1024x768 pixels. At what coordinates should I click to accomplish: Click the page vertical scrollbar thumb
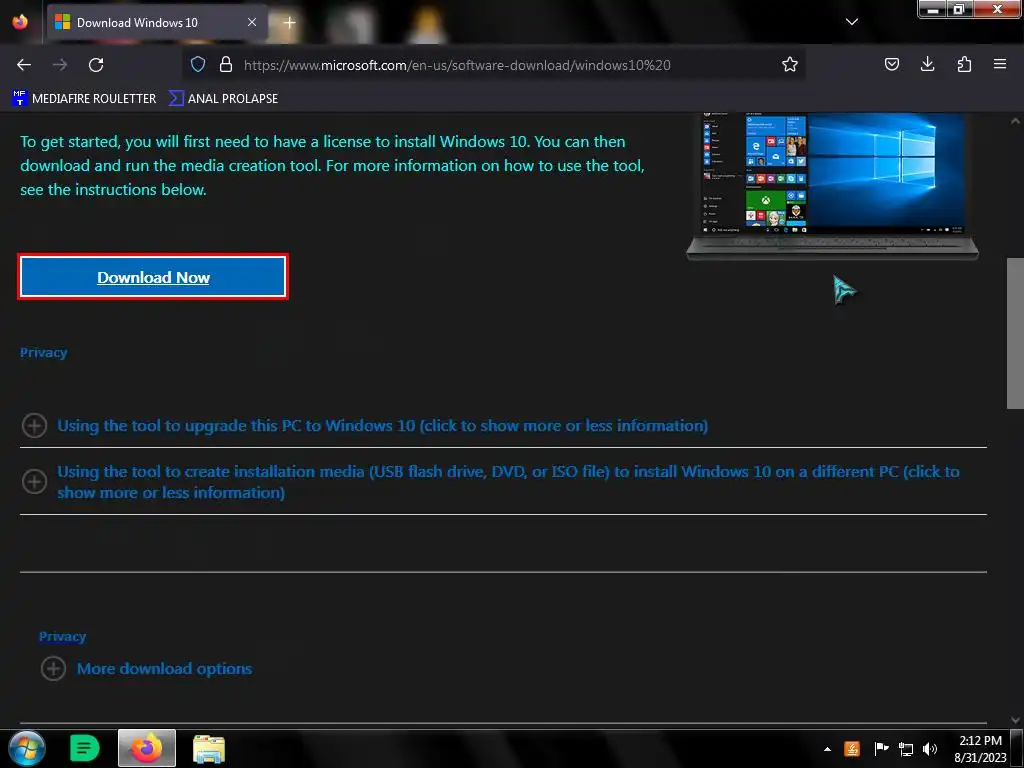1015,333
